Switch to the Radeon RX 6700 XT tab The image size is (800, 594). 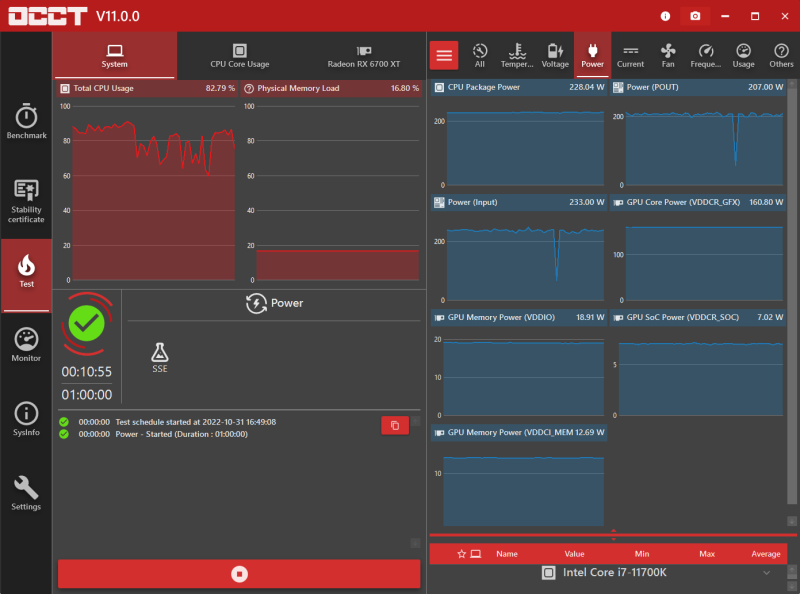[363, 55]
